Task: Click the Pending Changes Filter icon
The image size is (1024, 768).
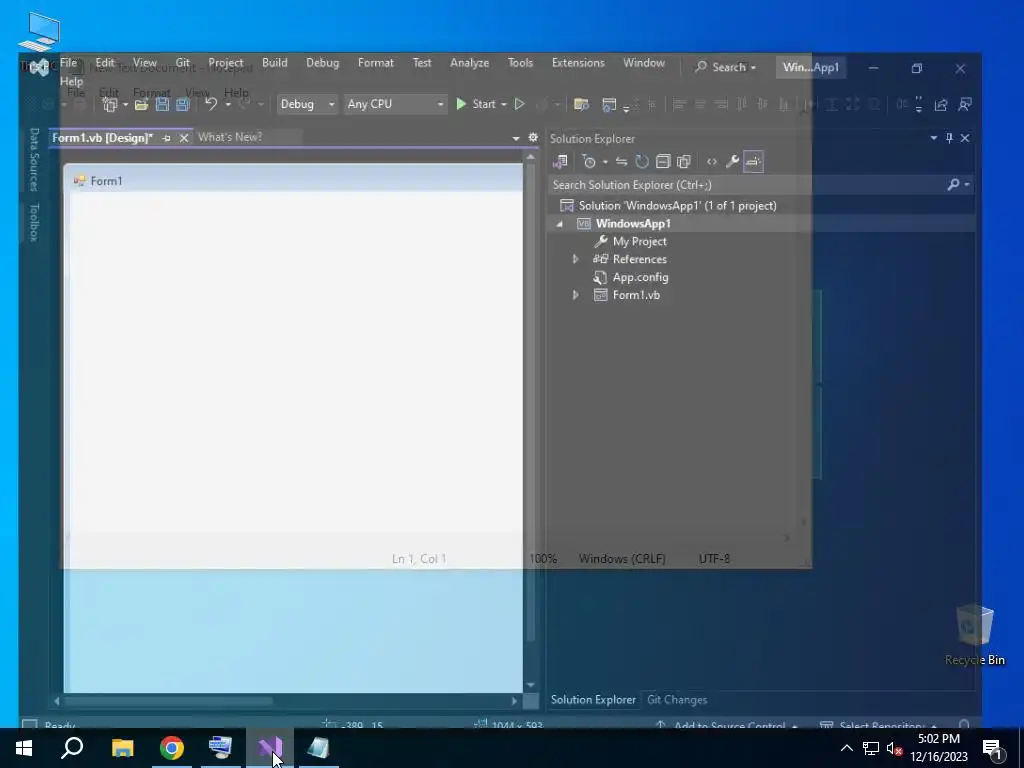Action: click(x=589, y=161)
